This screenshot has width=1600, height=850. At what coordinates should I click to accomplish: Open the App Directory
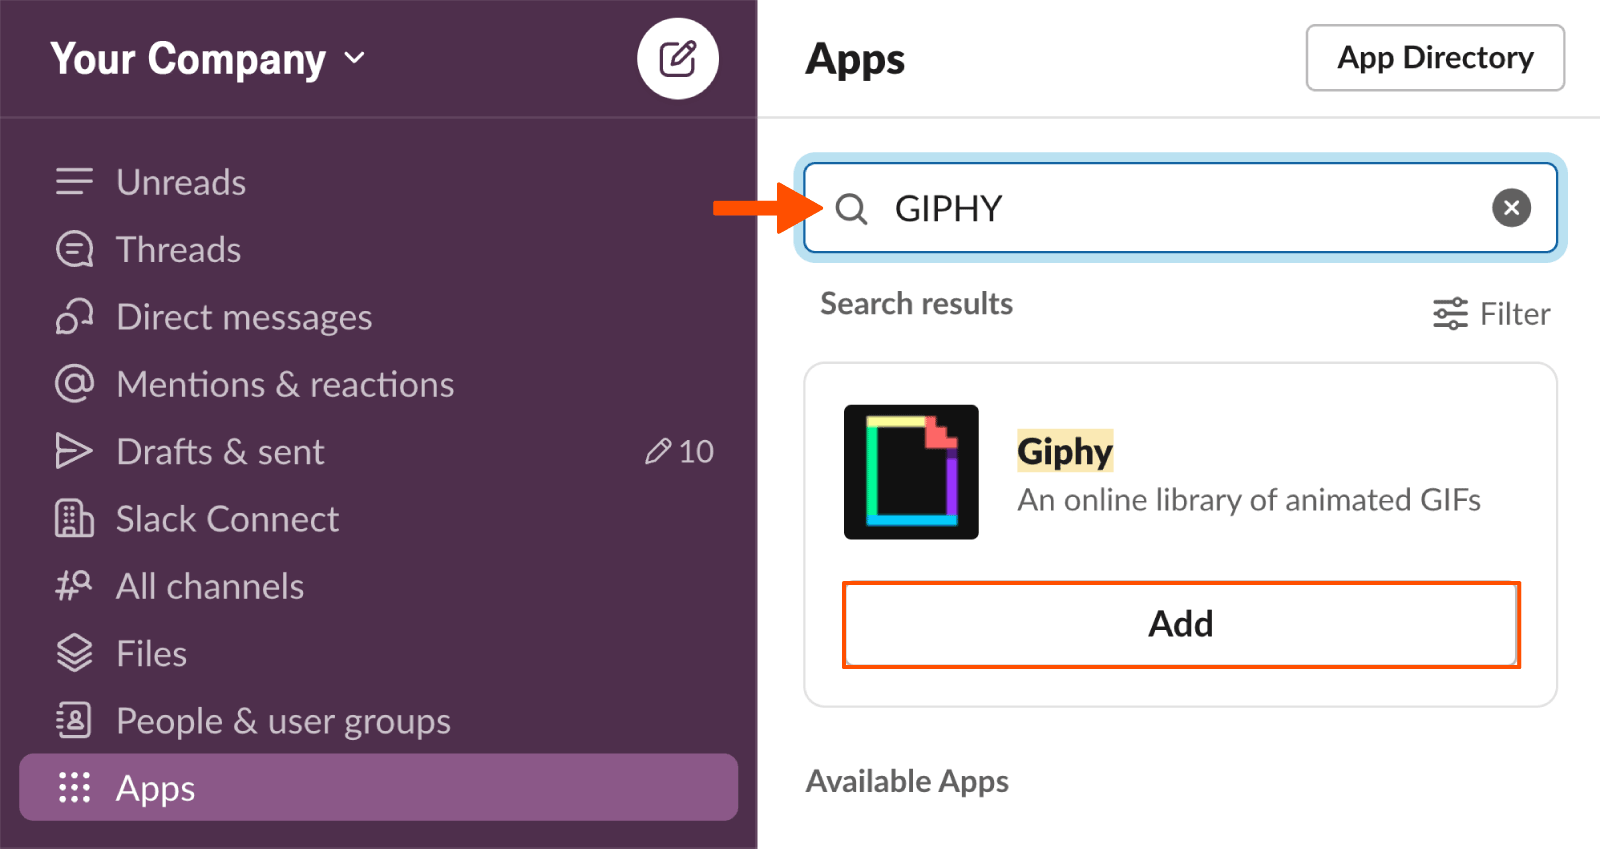(x=1434, y=58)
